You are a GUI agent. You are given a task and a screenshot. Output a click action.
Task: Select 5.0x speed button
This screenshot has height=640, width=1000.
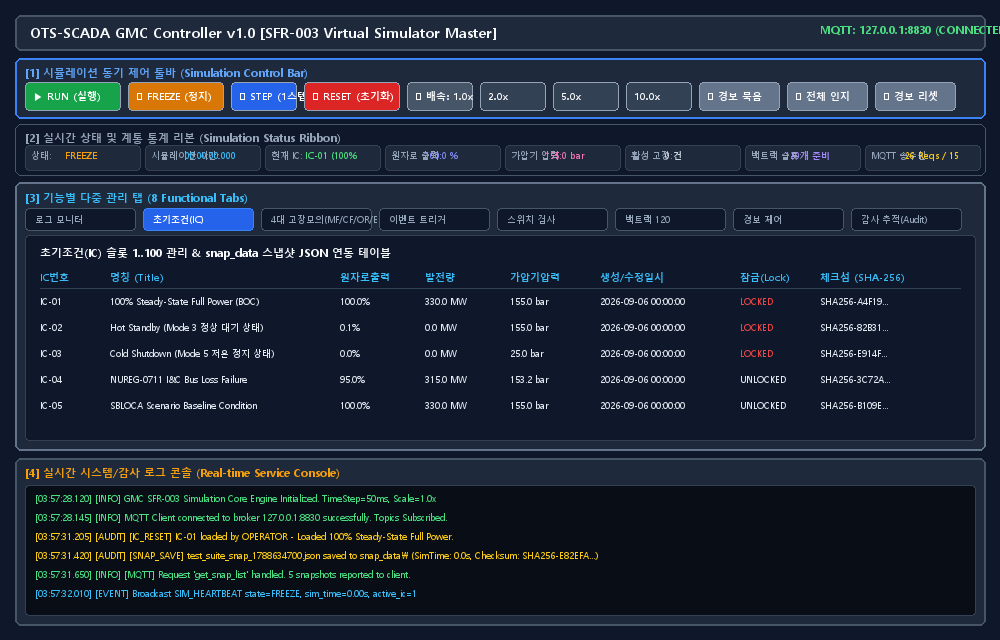coord(585,97)
